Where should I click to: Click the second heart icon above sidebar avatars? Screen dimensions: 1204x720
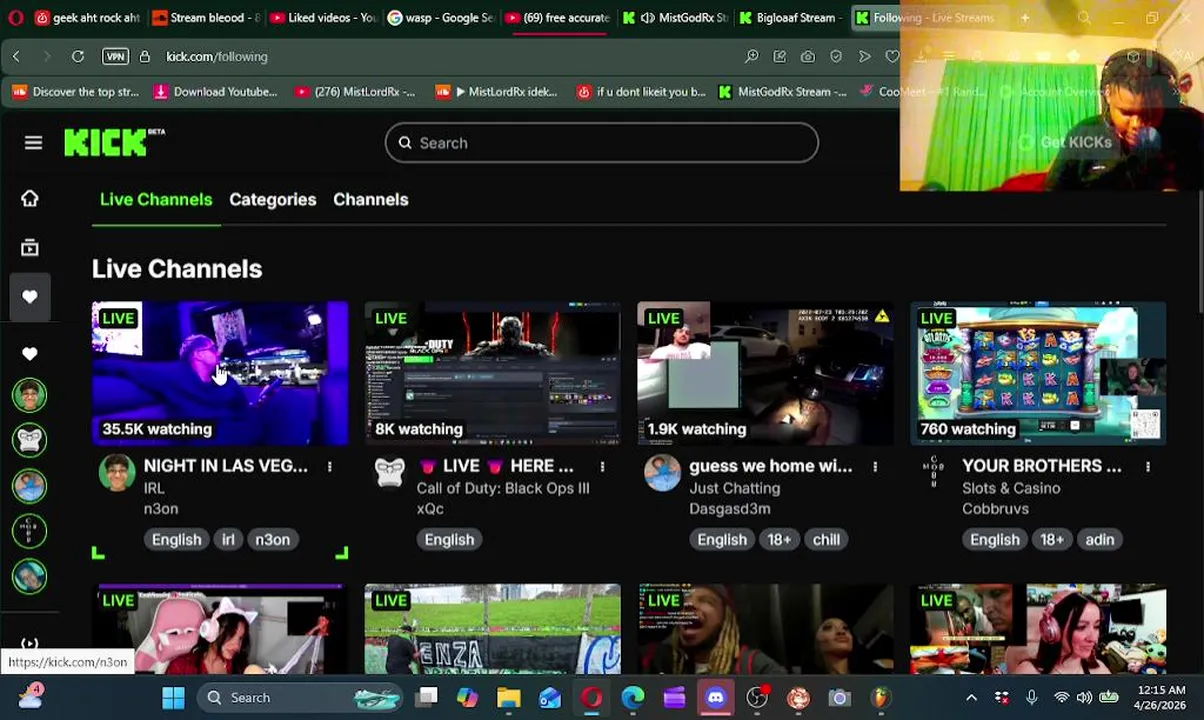point(29,353)
